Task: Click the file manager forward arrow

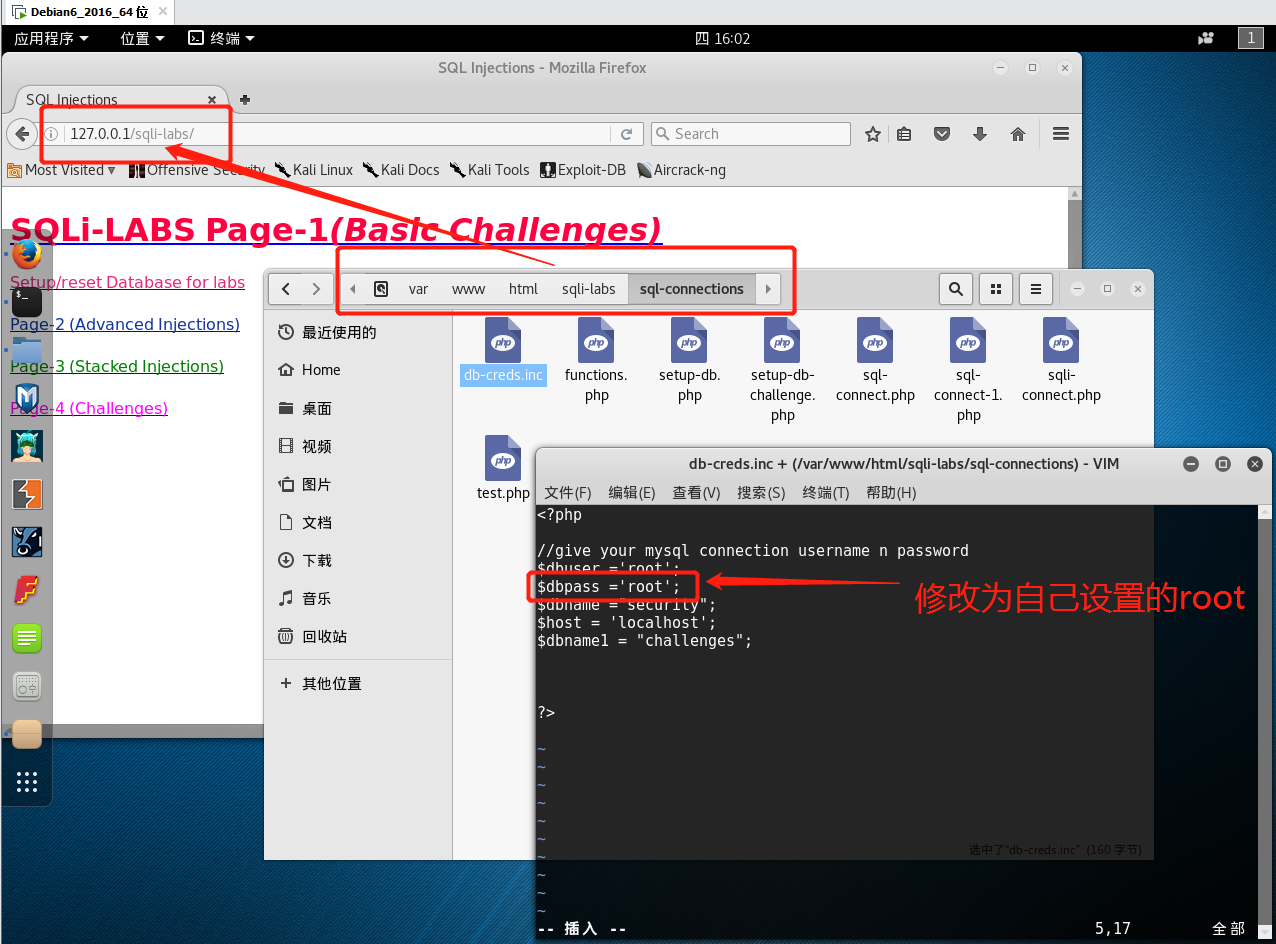Action: click(x=317, y=289)
